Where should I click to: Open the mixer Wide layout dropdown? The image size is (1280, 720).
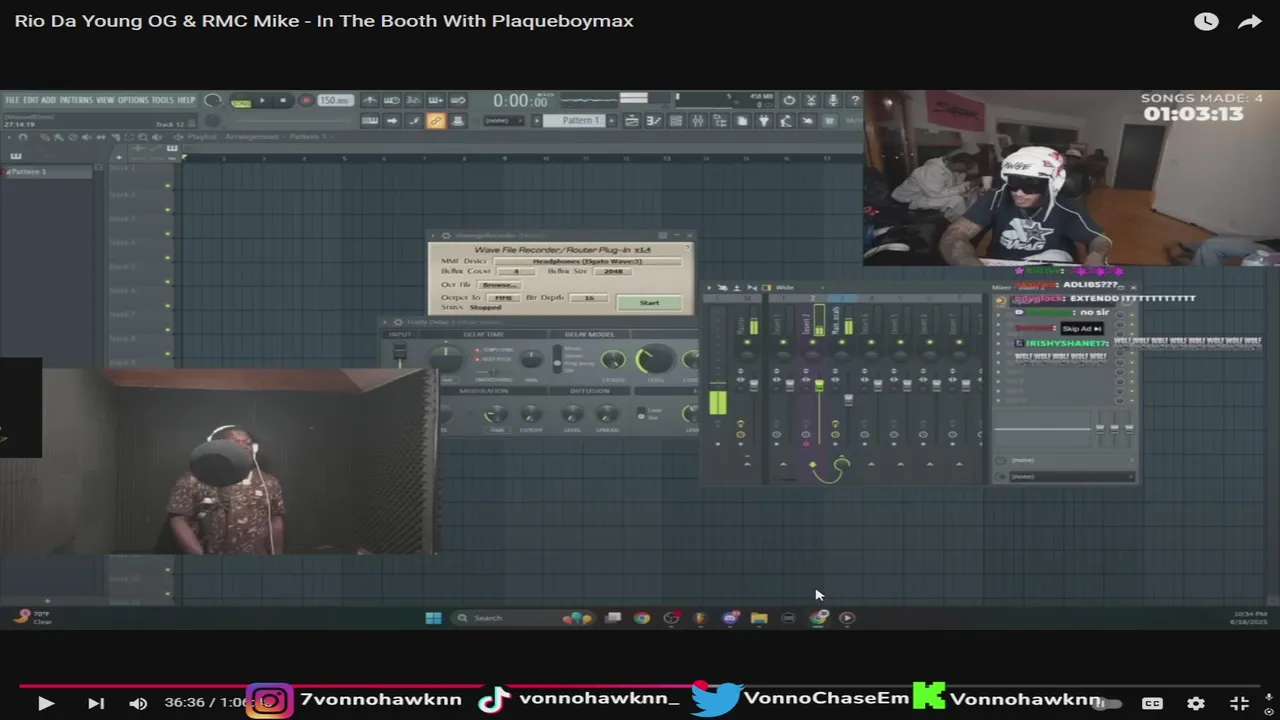point(800,287)
